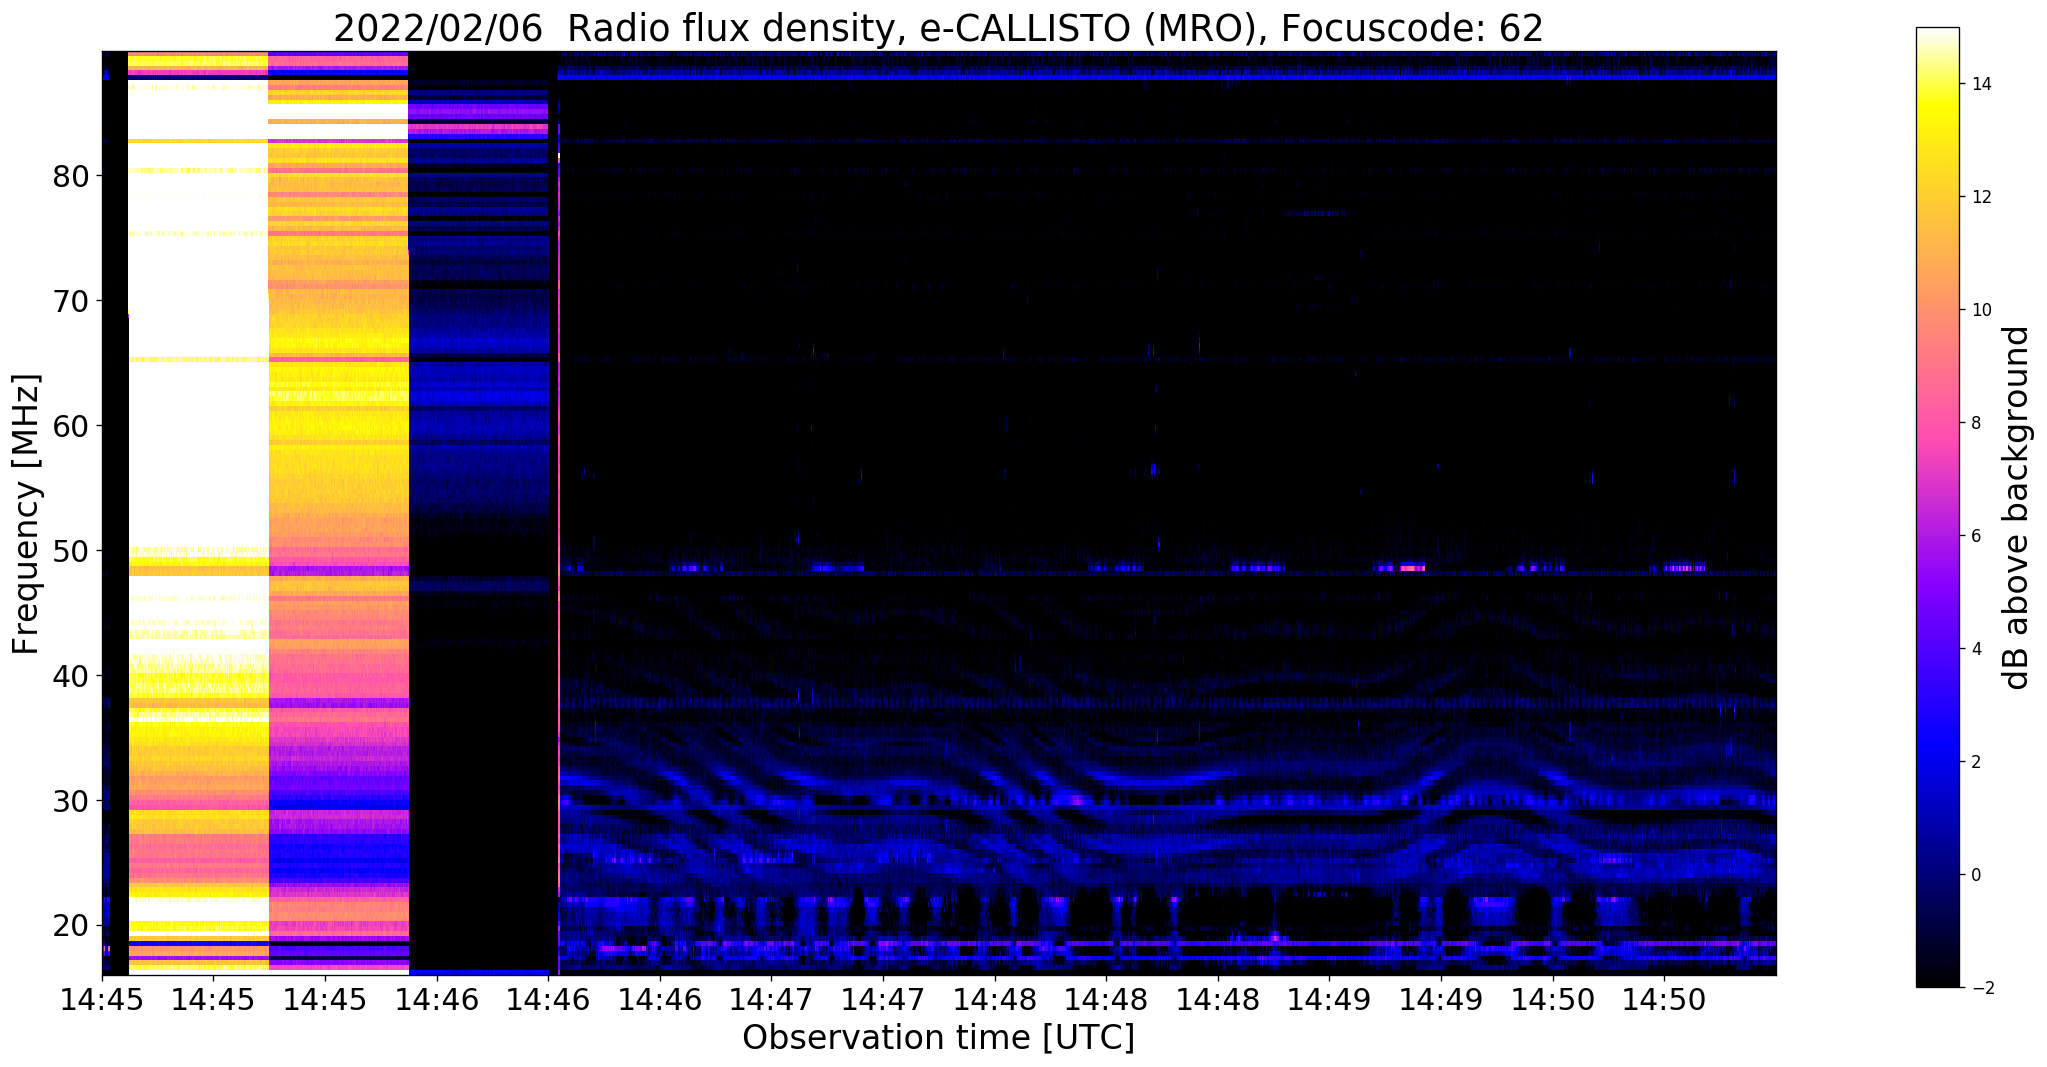Select the 'Observation time [UTC]' axis label

(x=938, y=1037)
